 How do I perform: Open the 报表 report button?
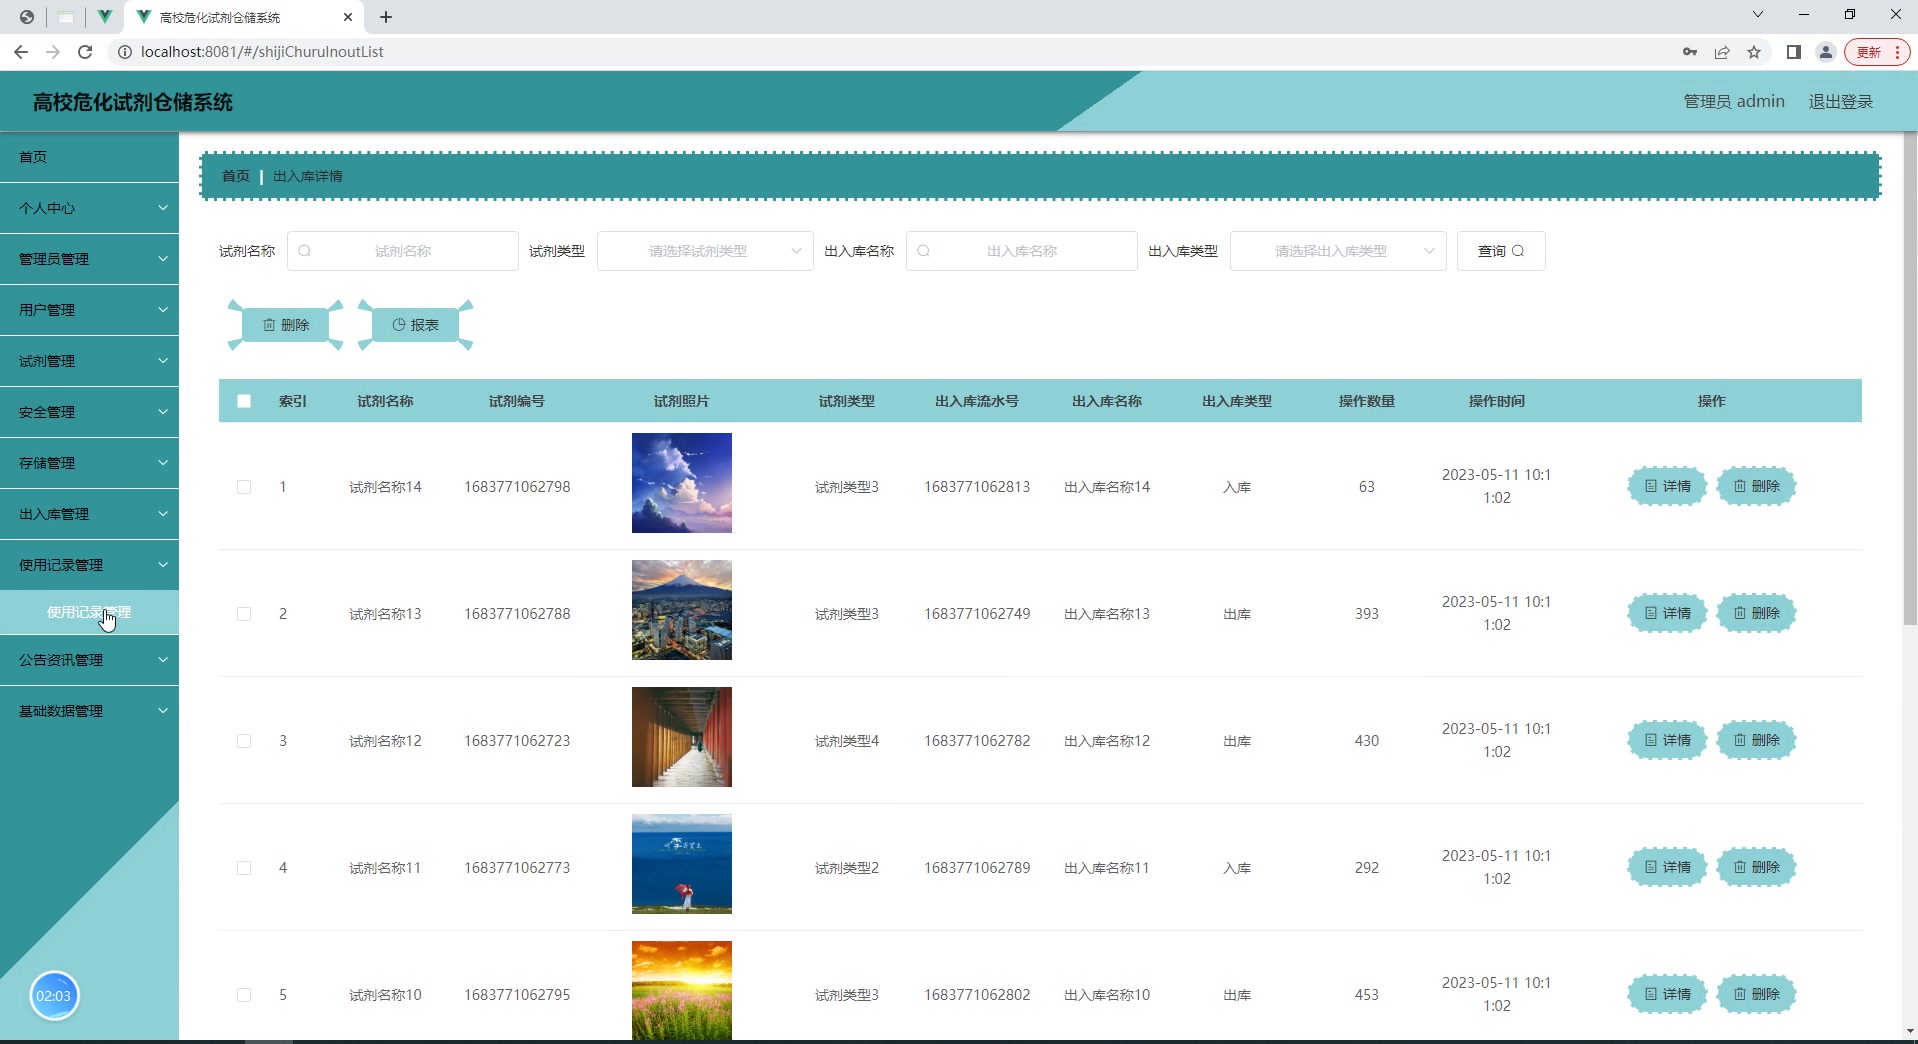(415, 325)
